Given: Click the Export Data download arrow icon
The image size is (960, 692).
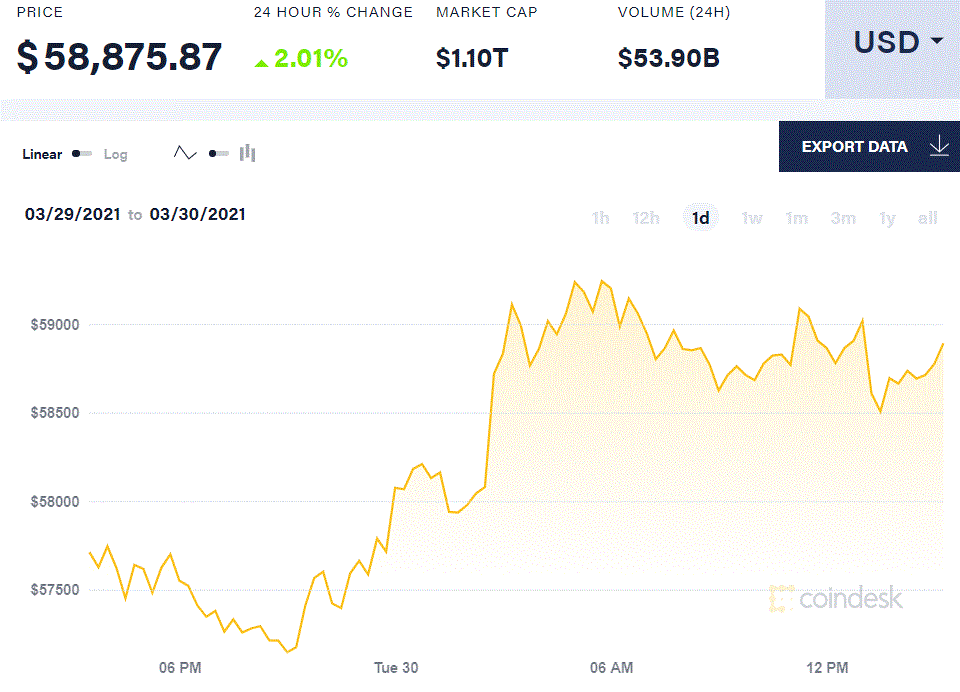Looking at the screenshot, I should coord(938,146).
